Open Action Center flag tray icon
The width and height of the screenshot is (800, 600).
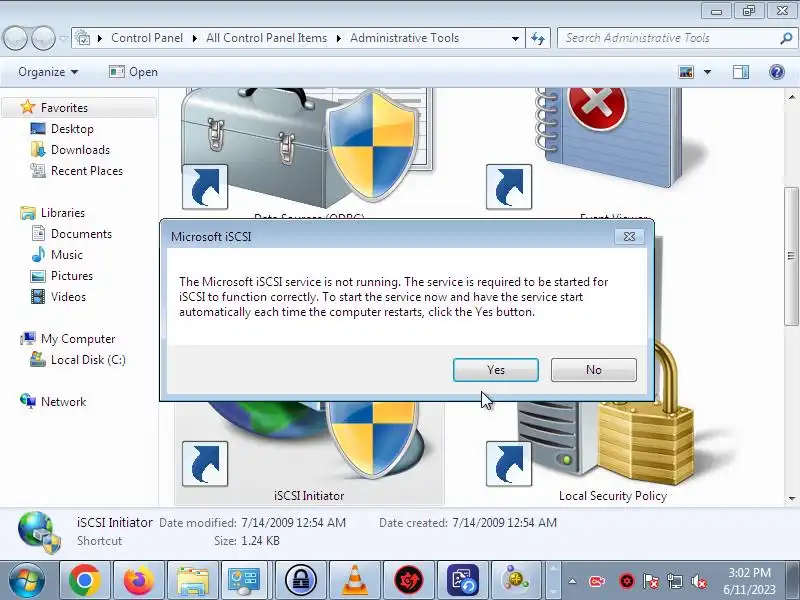pos(651,581)
